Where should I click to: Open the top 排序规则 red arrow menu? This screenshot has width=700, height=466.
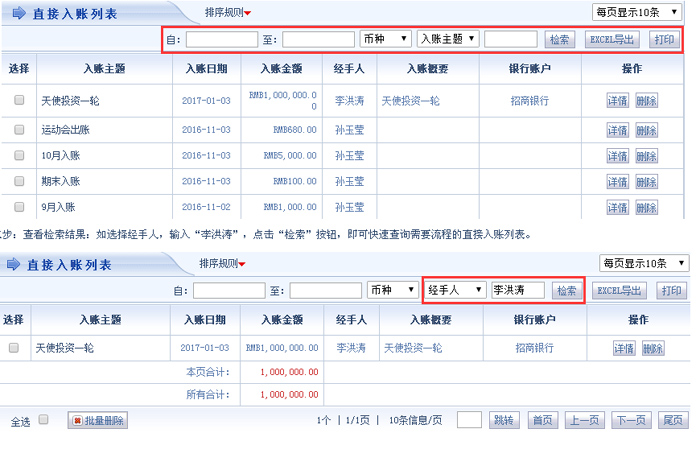(247, 14)
